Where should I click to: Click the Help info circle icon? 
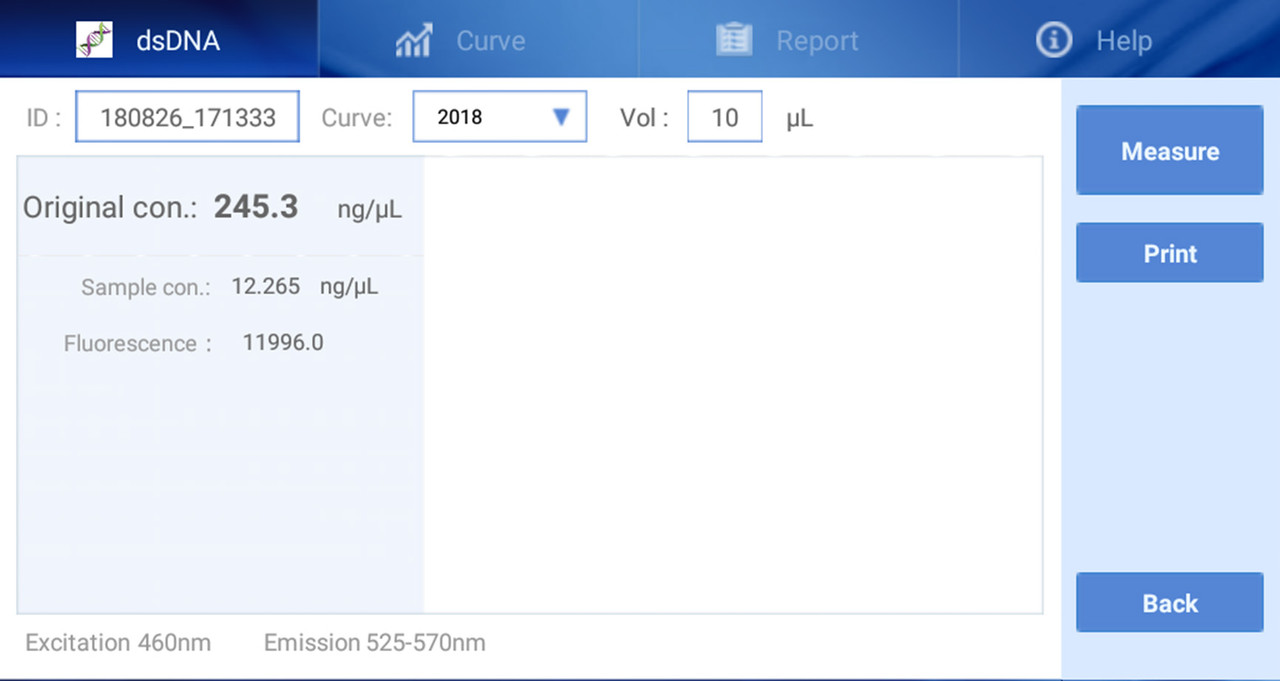point(1053,41)
